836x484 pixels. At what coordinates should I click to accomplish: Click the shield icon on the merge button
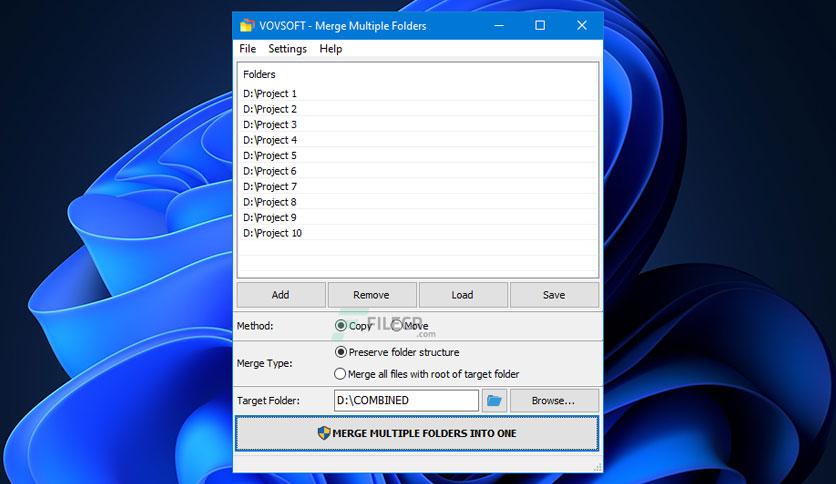coord(324,433)
